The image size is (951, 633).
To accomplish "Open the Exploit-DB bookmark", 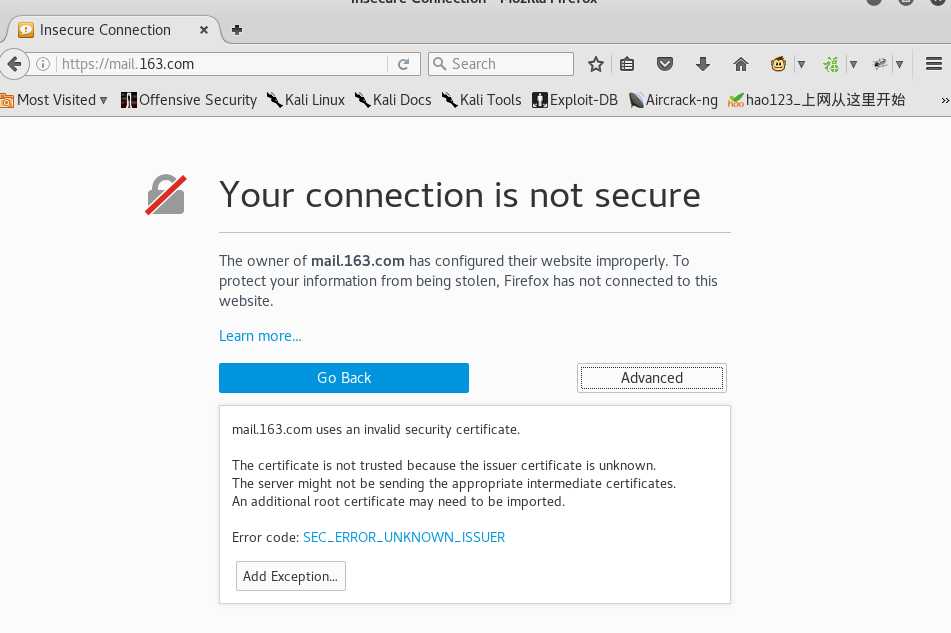I will tap(575, 100).
